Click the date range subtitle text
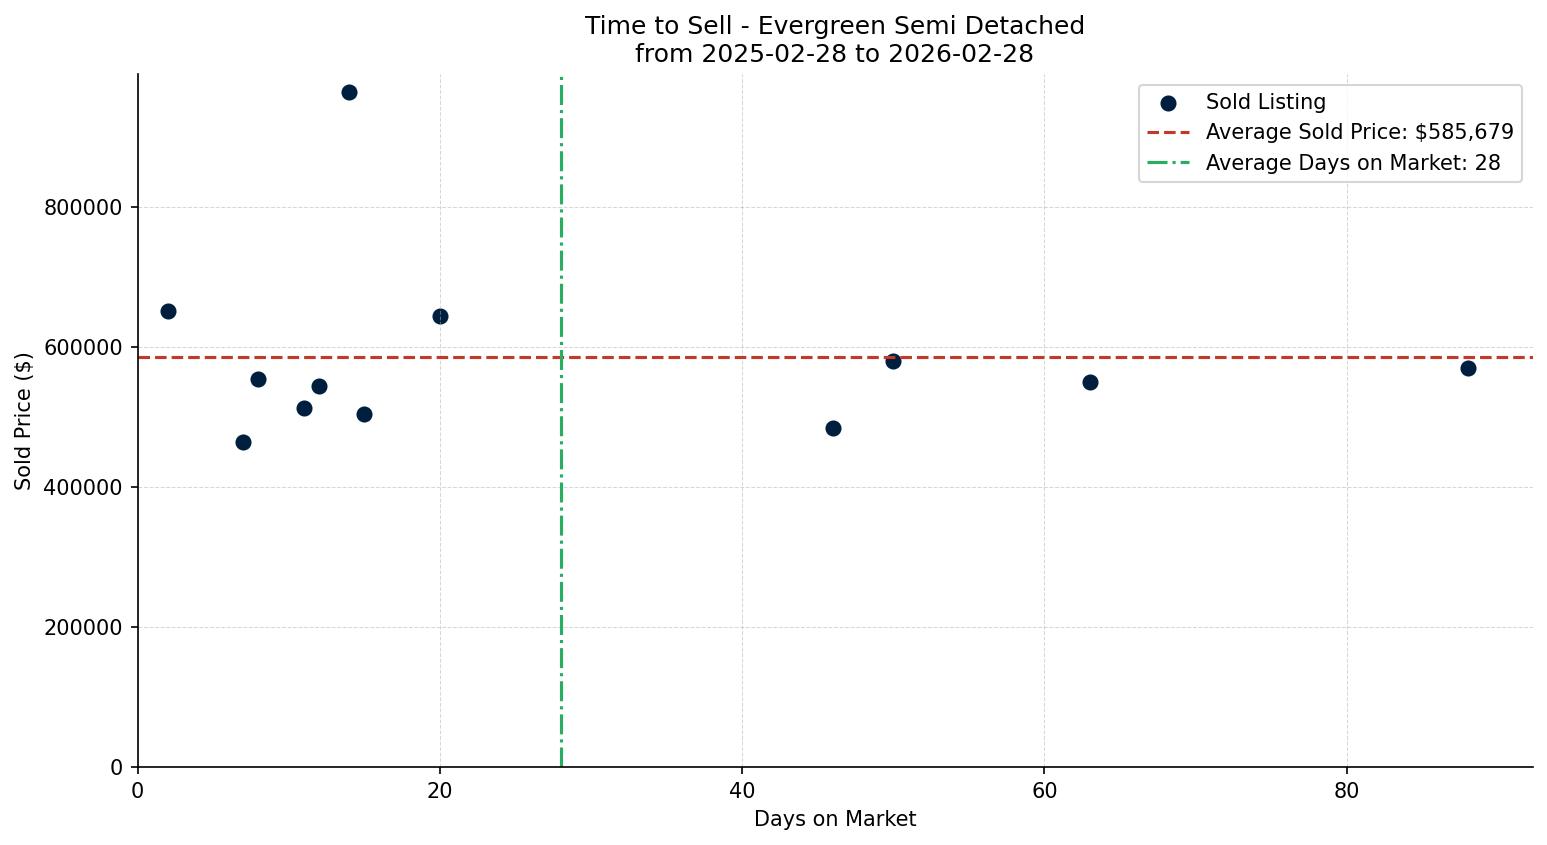The image size is (1547, 845). [834, 54]
